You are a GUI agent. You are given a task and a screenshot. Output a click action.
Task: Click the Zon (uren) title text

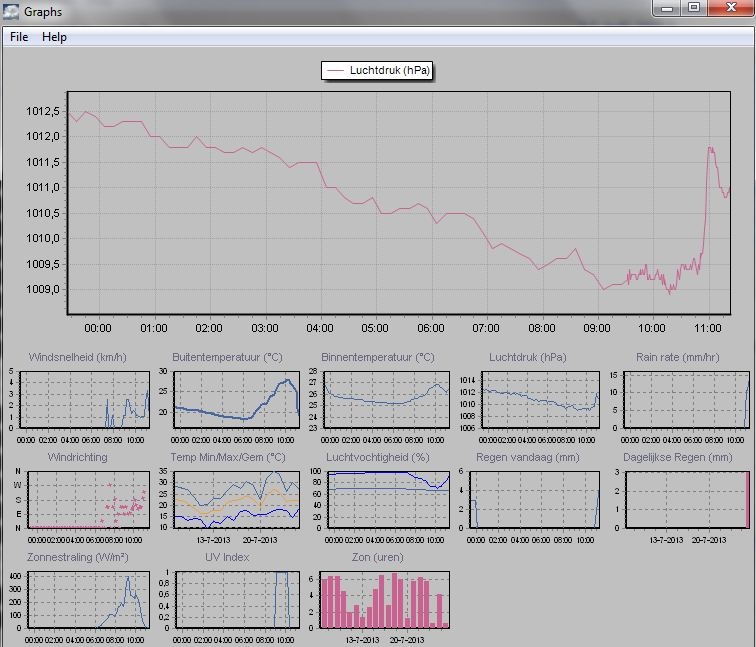coord(378,557)
